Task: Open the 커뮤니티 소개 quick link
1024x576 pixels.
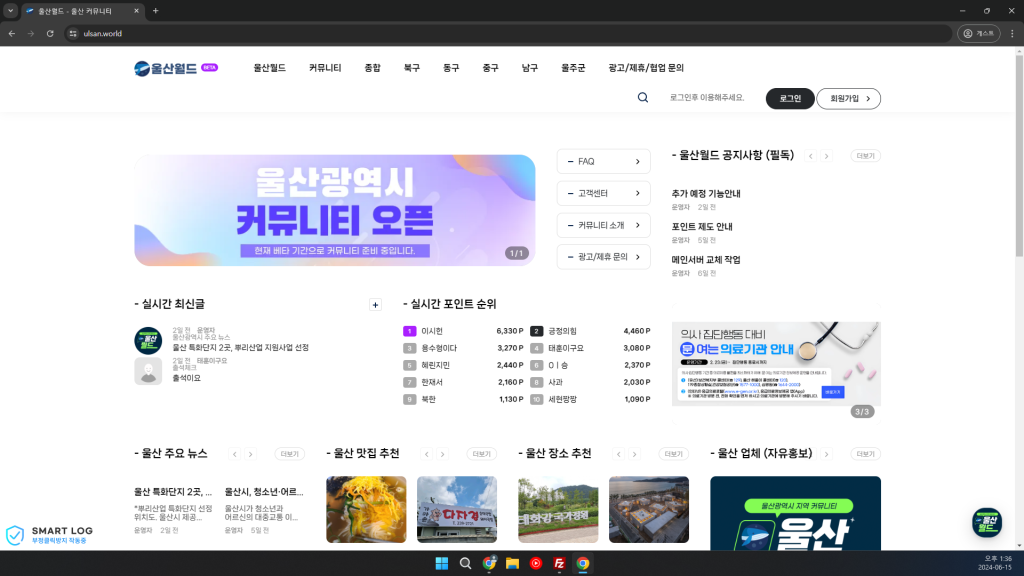Action: 603,225
